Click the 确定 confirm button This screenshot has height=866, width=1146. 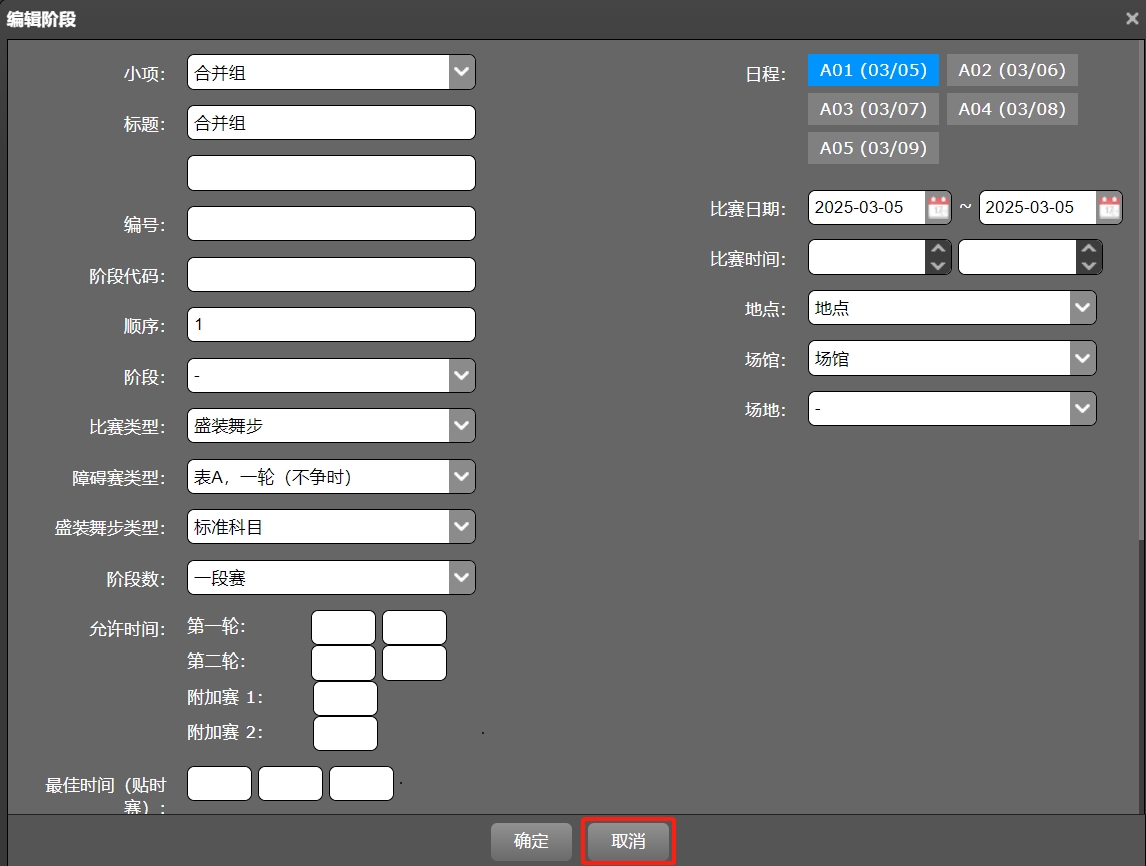531,841
